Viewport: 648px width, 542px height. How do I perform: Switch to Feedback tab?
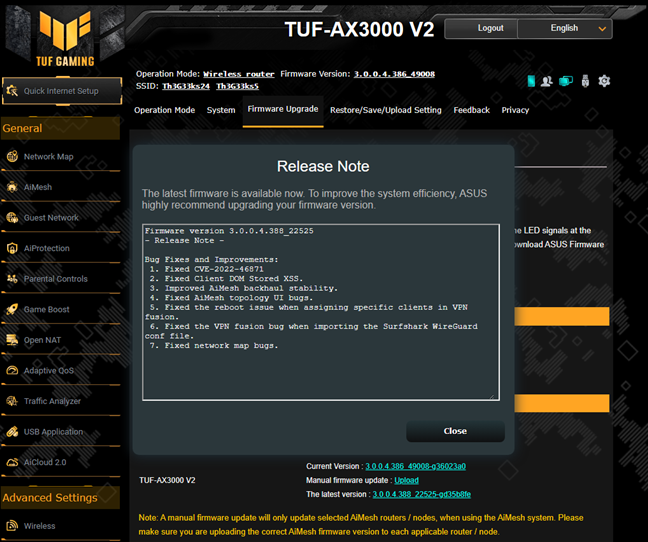pyautogui.click(x=472, y=110)
